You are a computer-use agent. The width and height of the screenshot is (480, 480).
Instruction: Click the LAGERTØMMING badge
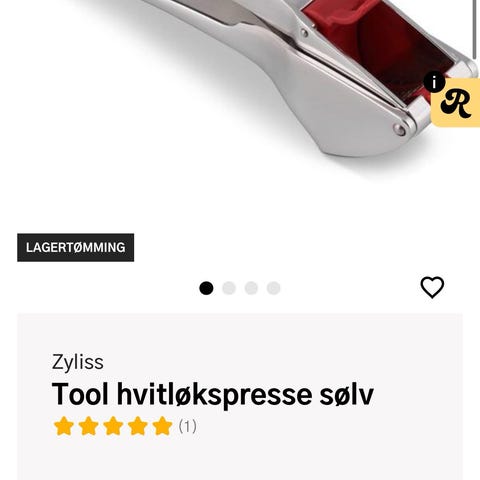[76, 247]
